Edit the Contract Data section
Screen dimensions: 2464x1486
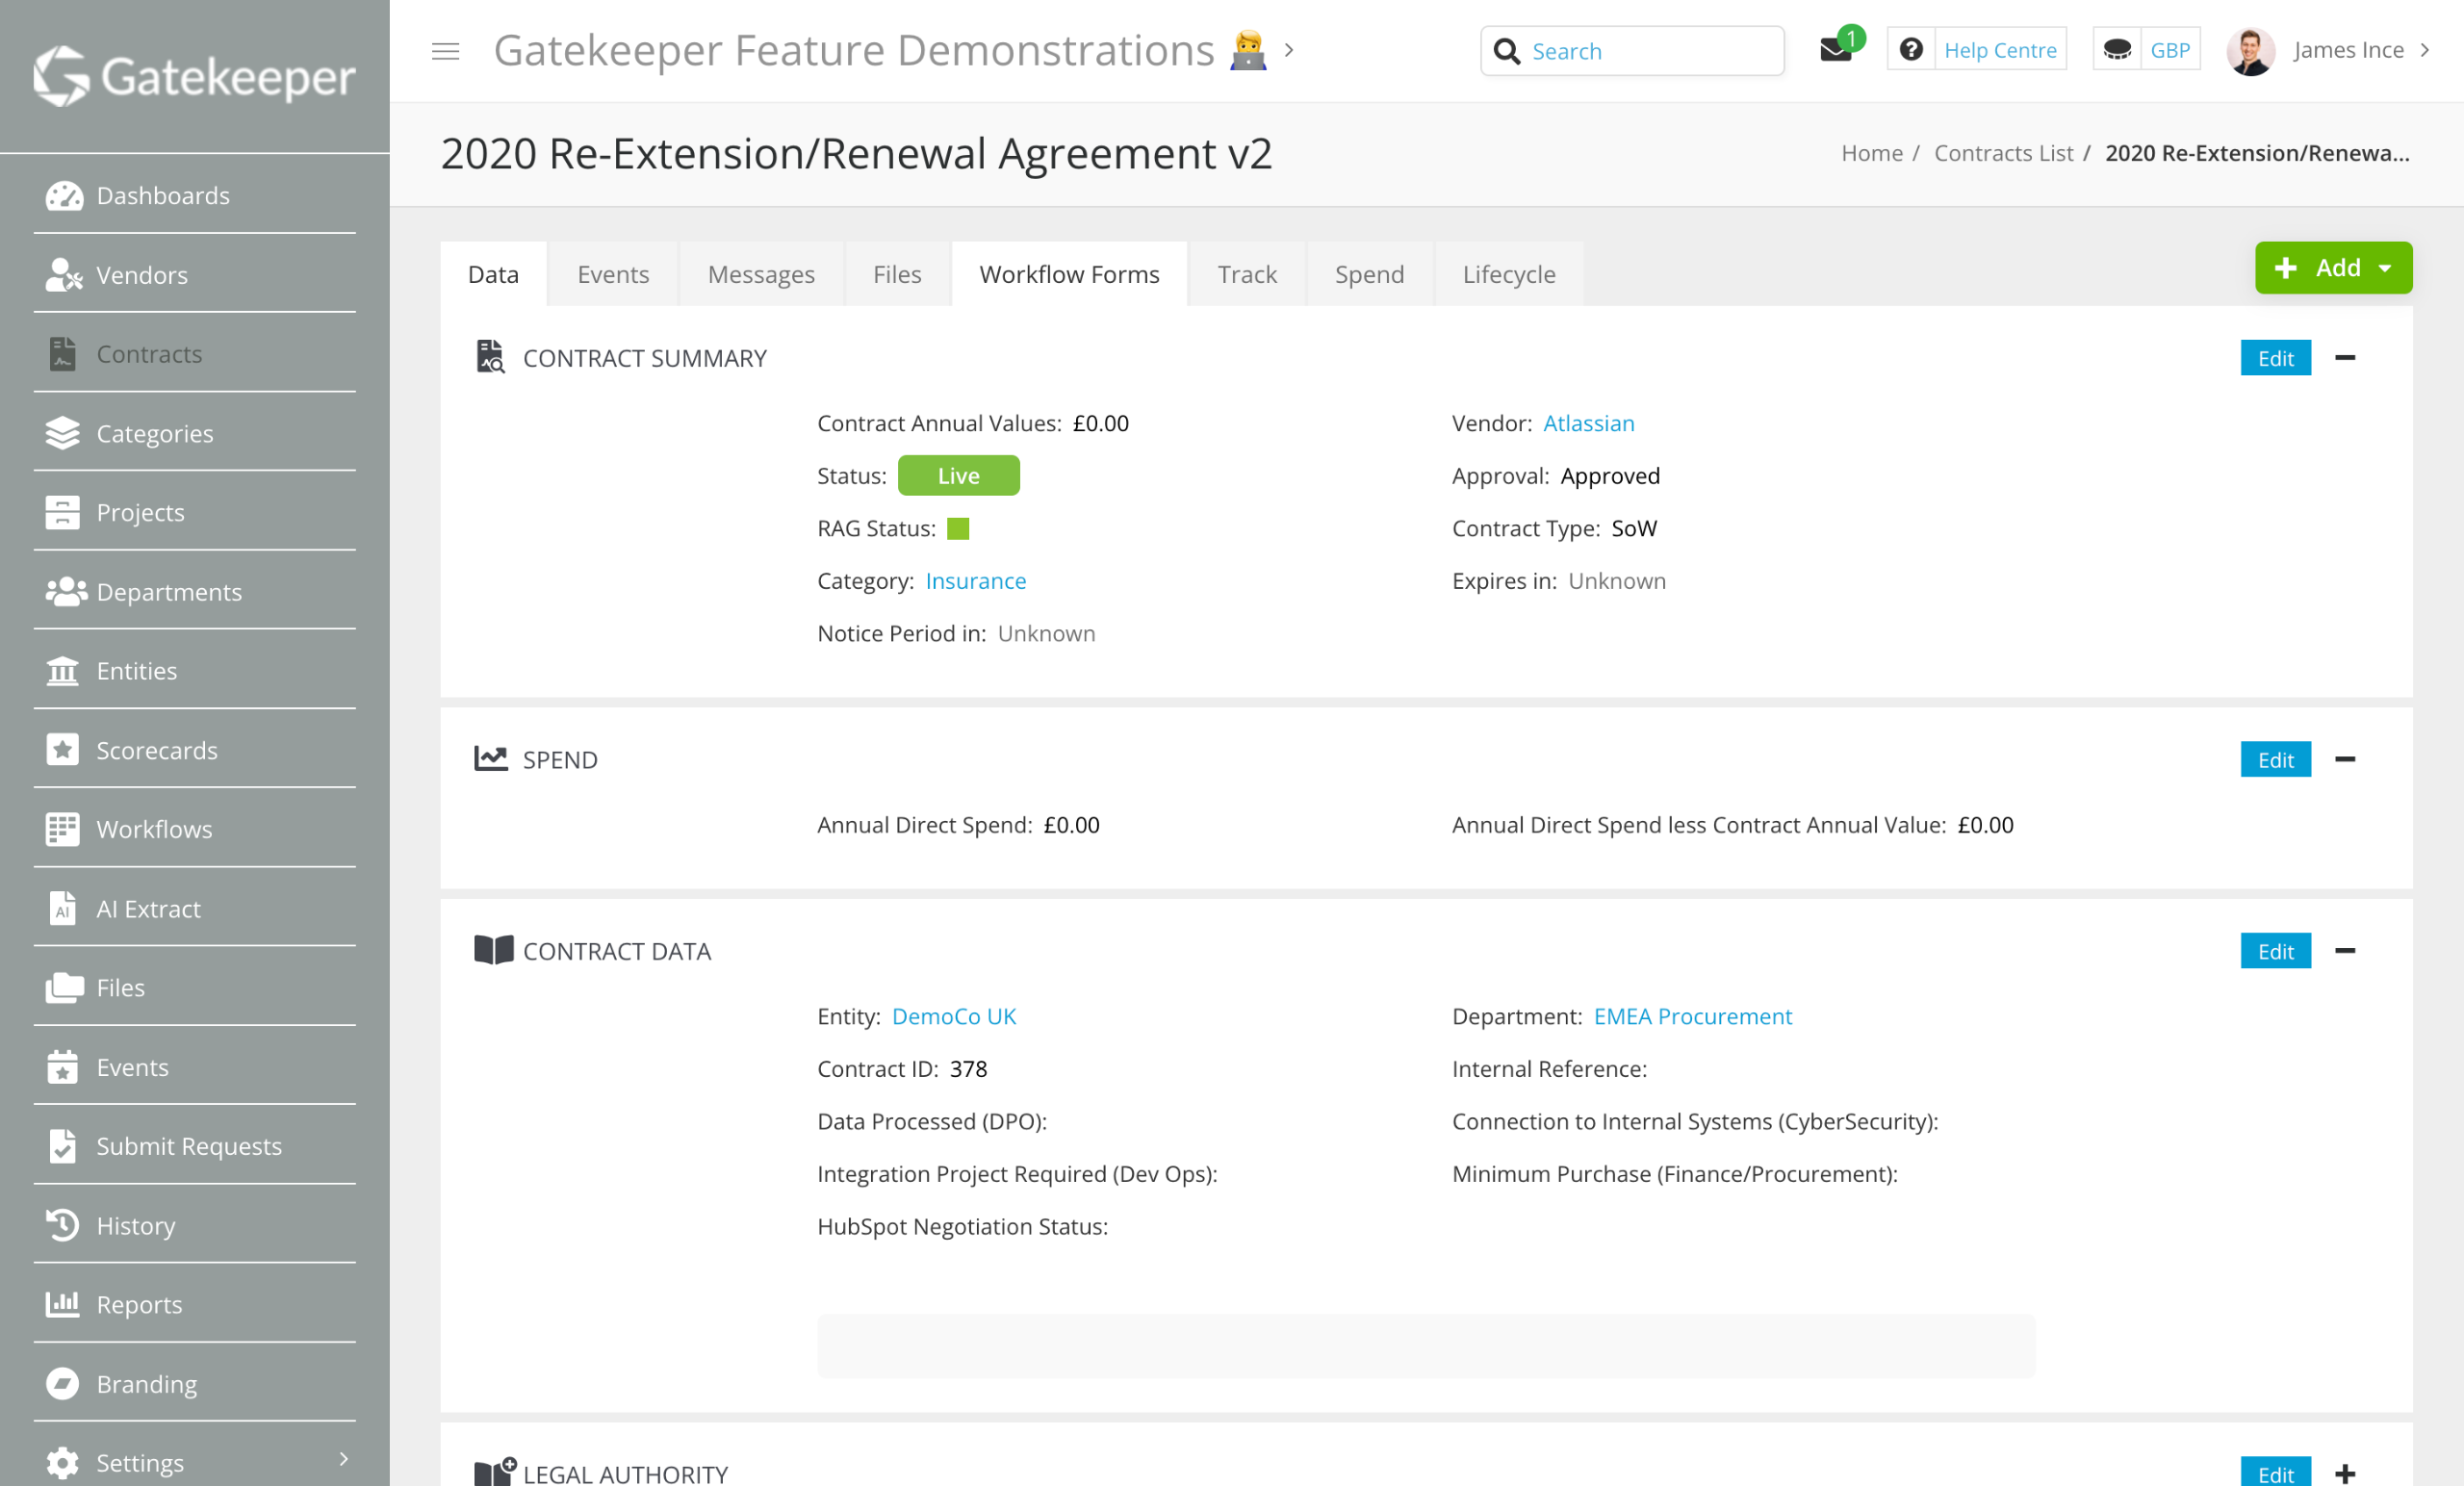click(2275, 951)
